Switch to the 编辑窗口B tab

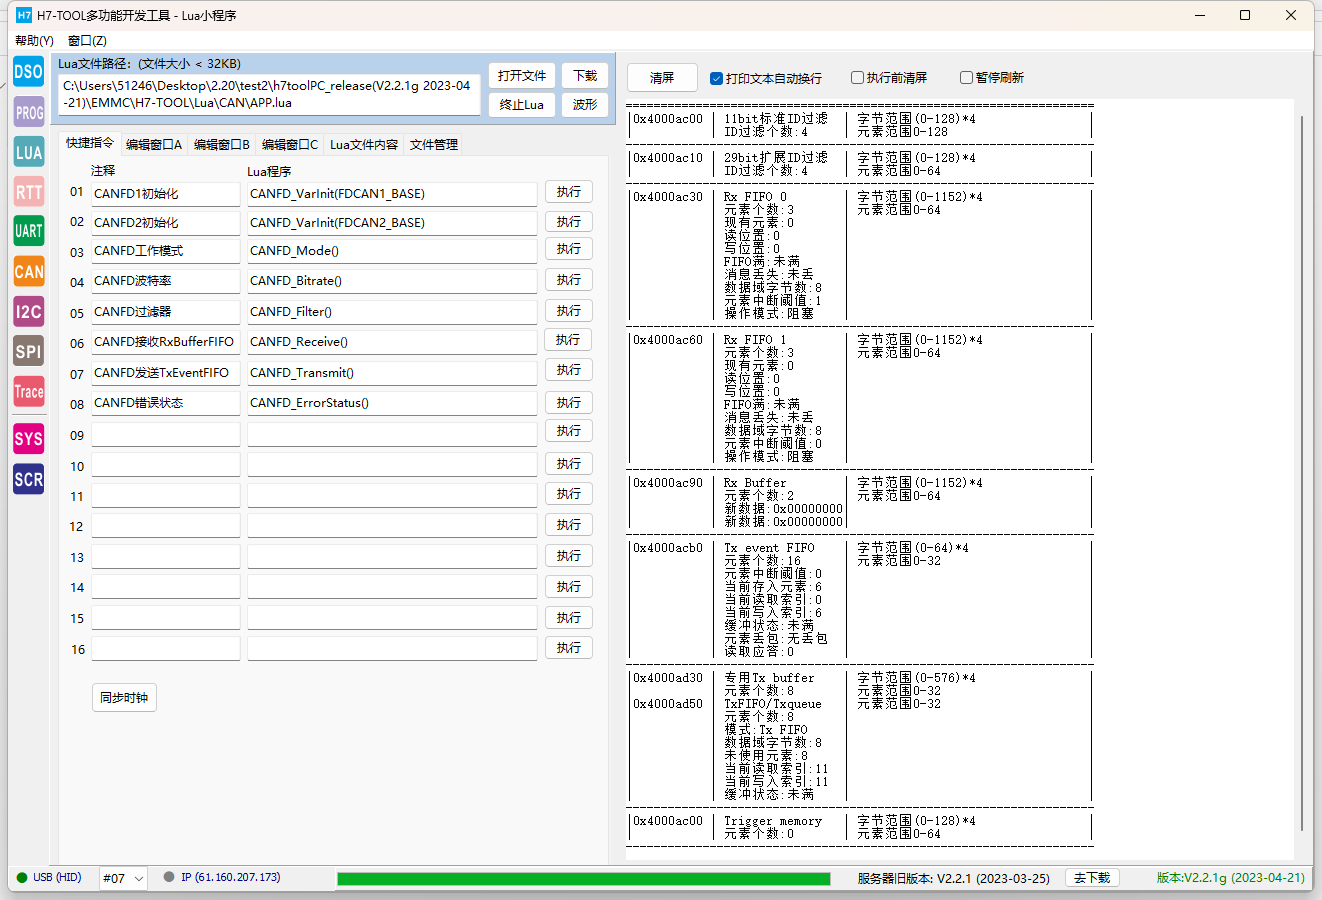click(x=222, y=144)
